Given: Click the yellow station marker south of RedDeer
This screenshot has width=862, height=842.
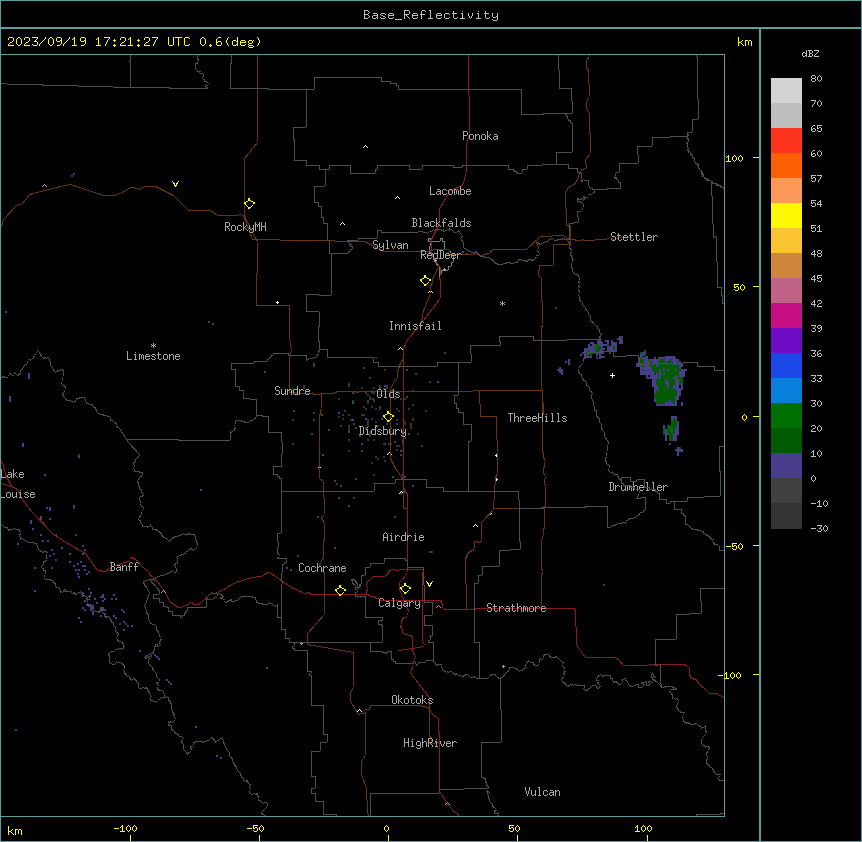Looking at the screenshot, I should pyautogui.click(x=426, y=281).
